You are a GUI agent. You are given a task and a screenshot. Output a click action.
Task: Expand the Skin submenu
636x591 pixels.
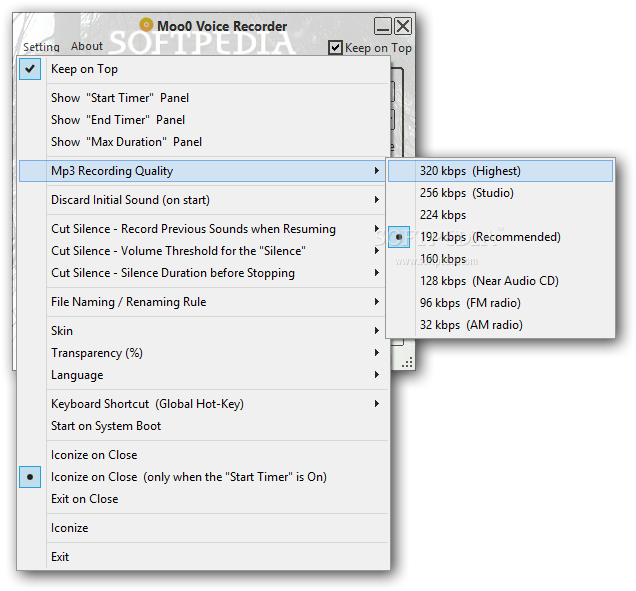[204, 331]
